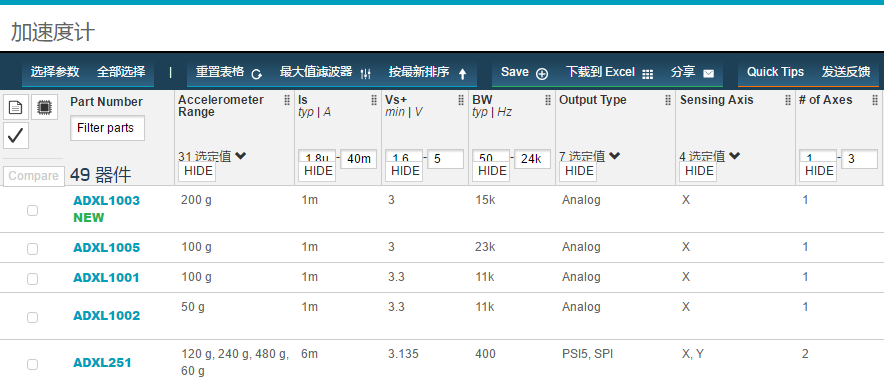Hide the Output Type column
884x380 pixels.
579,171
